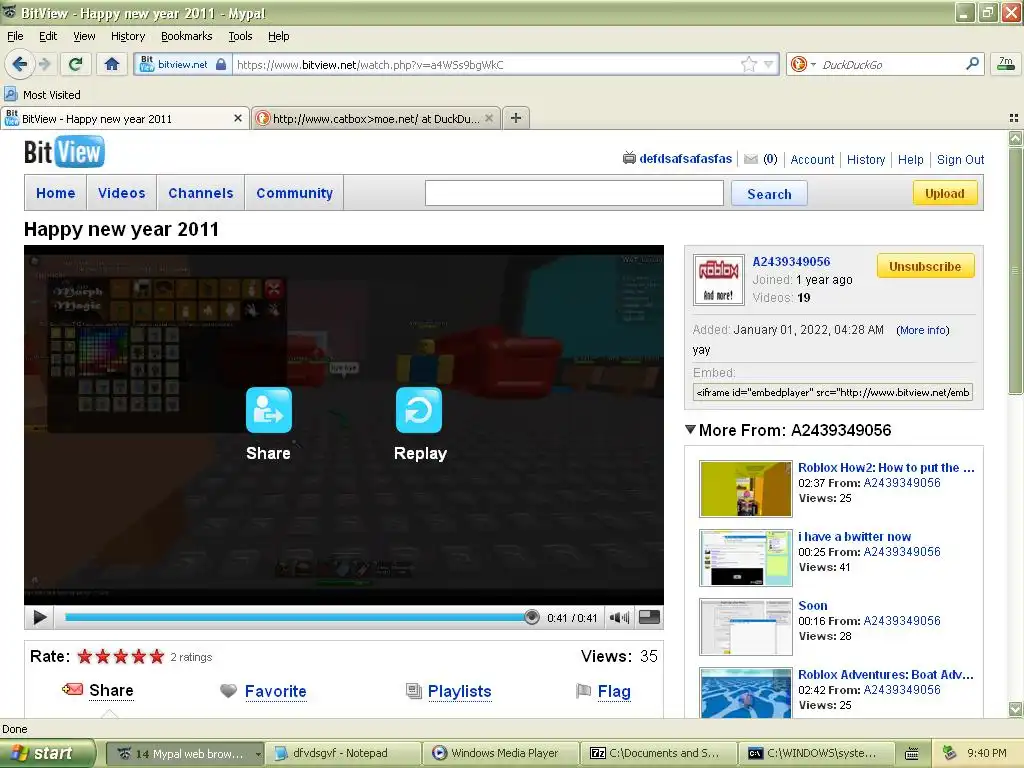This screenshot has height=768, width=1024.
Task: Open the 'i have a bwitter now' video link
Action: tap(854, 537)
